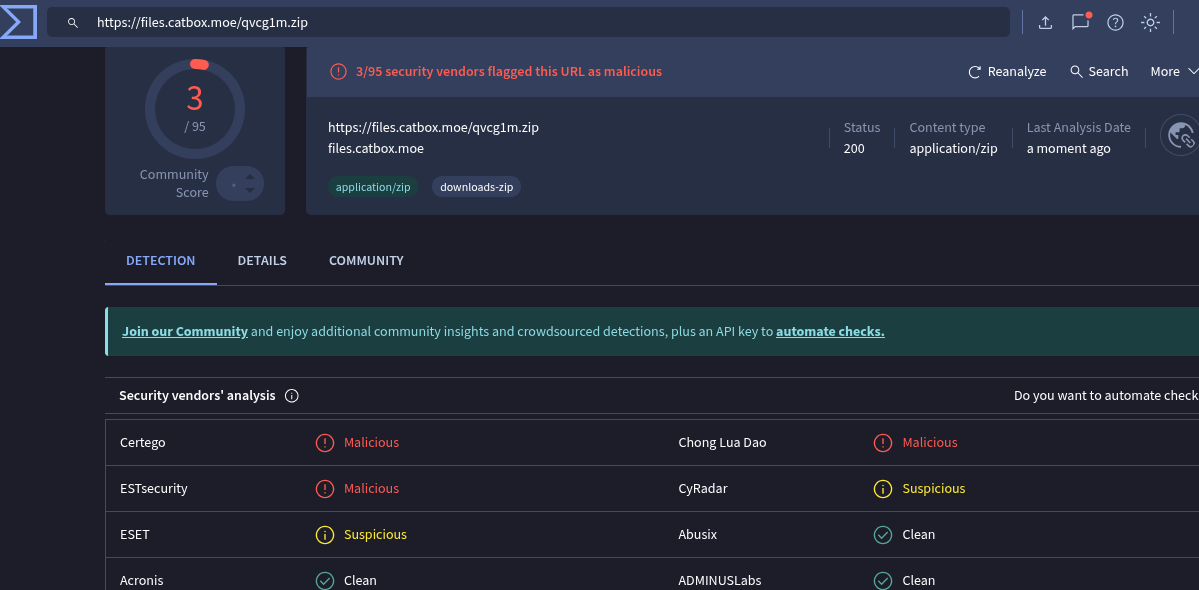
Task: Click the Chong Lua Dao malicious icon
Action: (x=883, y=442)
